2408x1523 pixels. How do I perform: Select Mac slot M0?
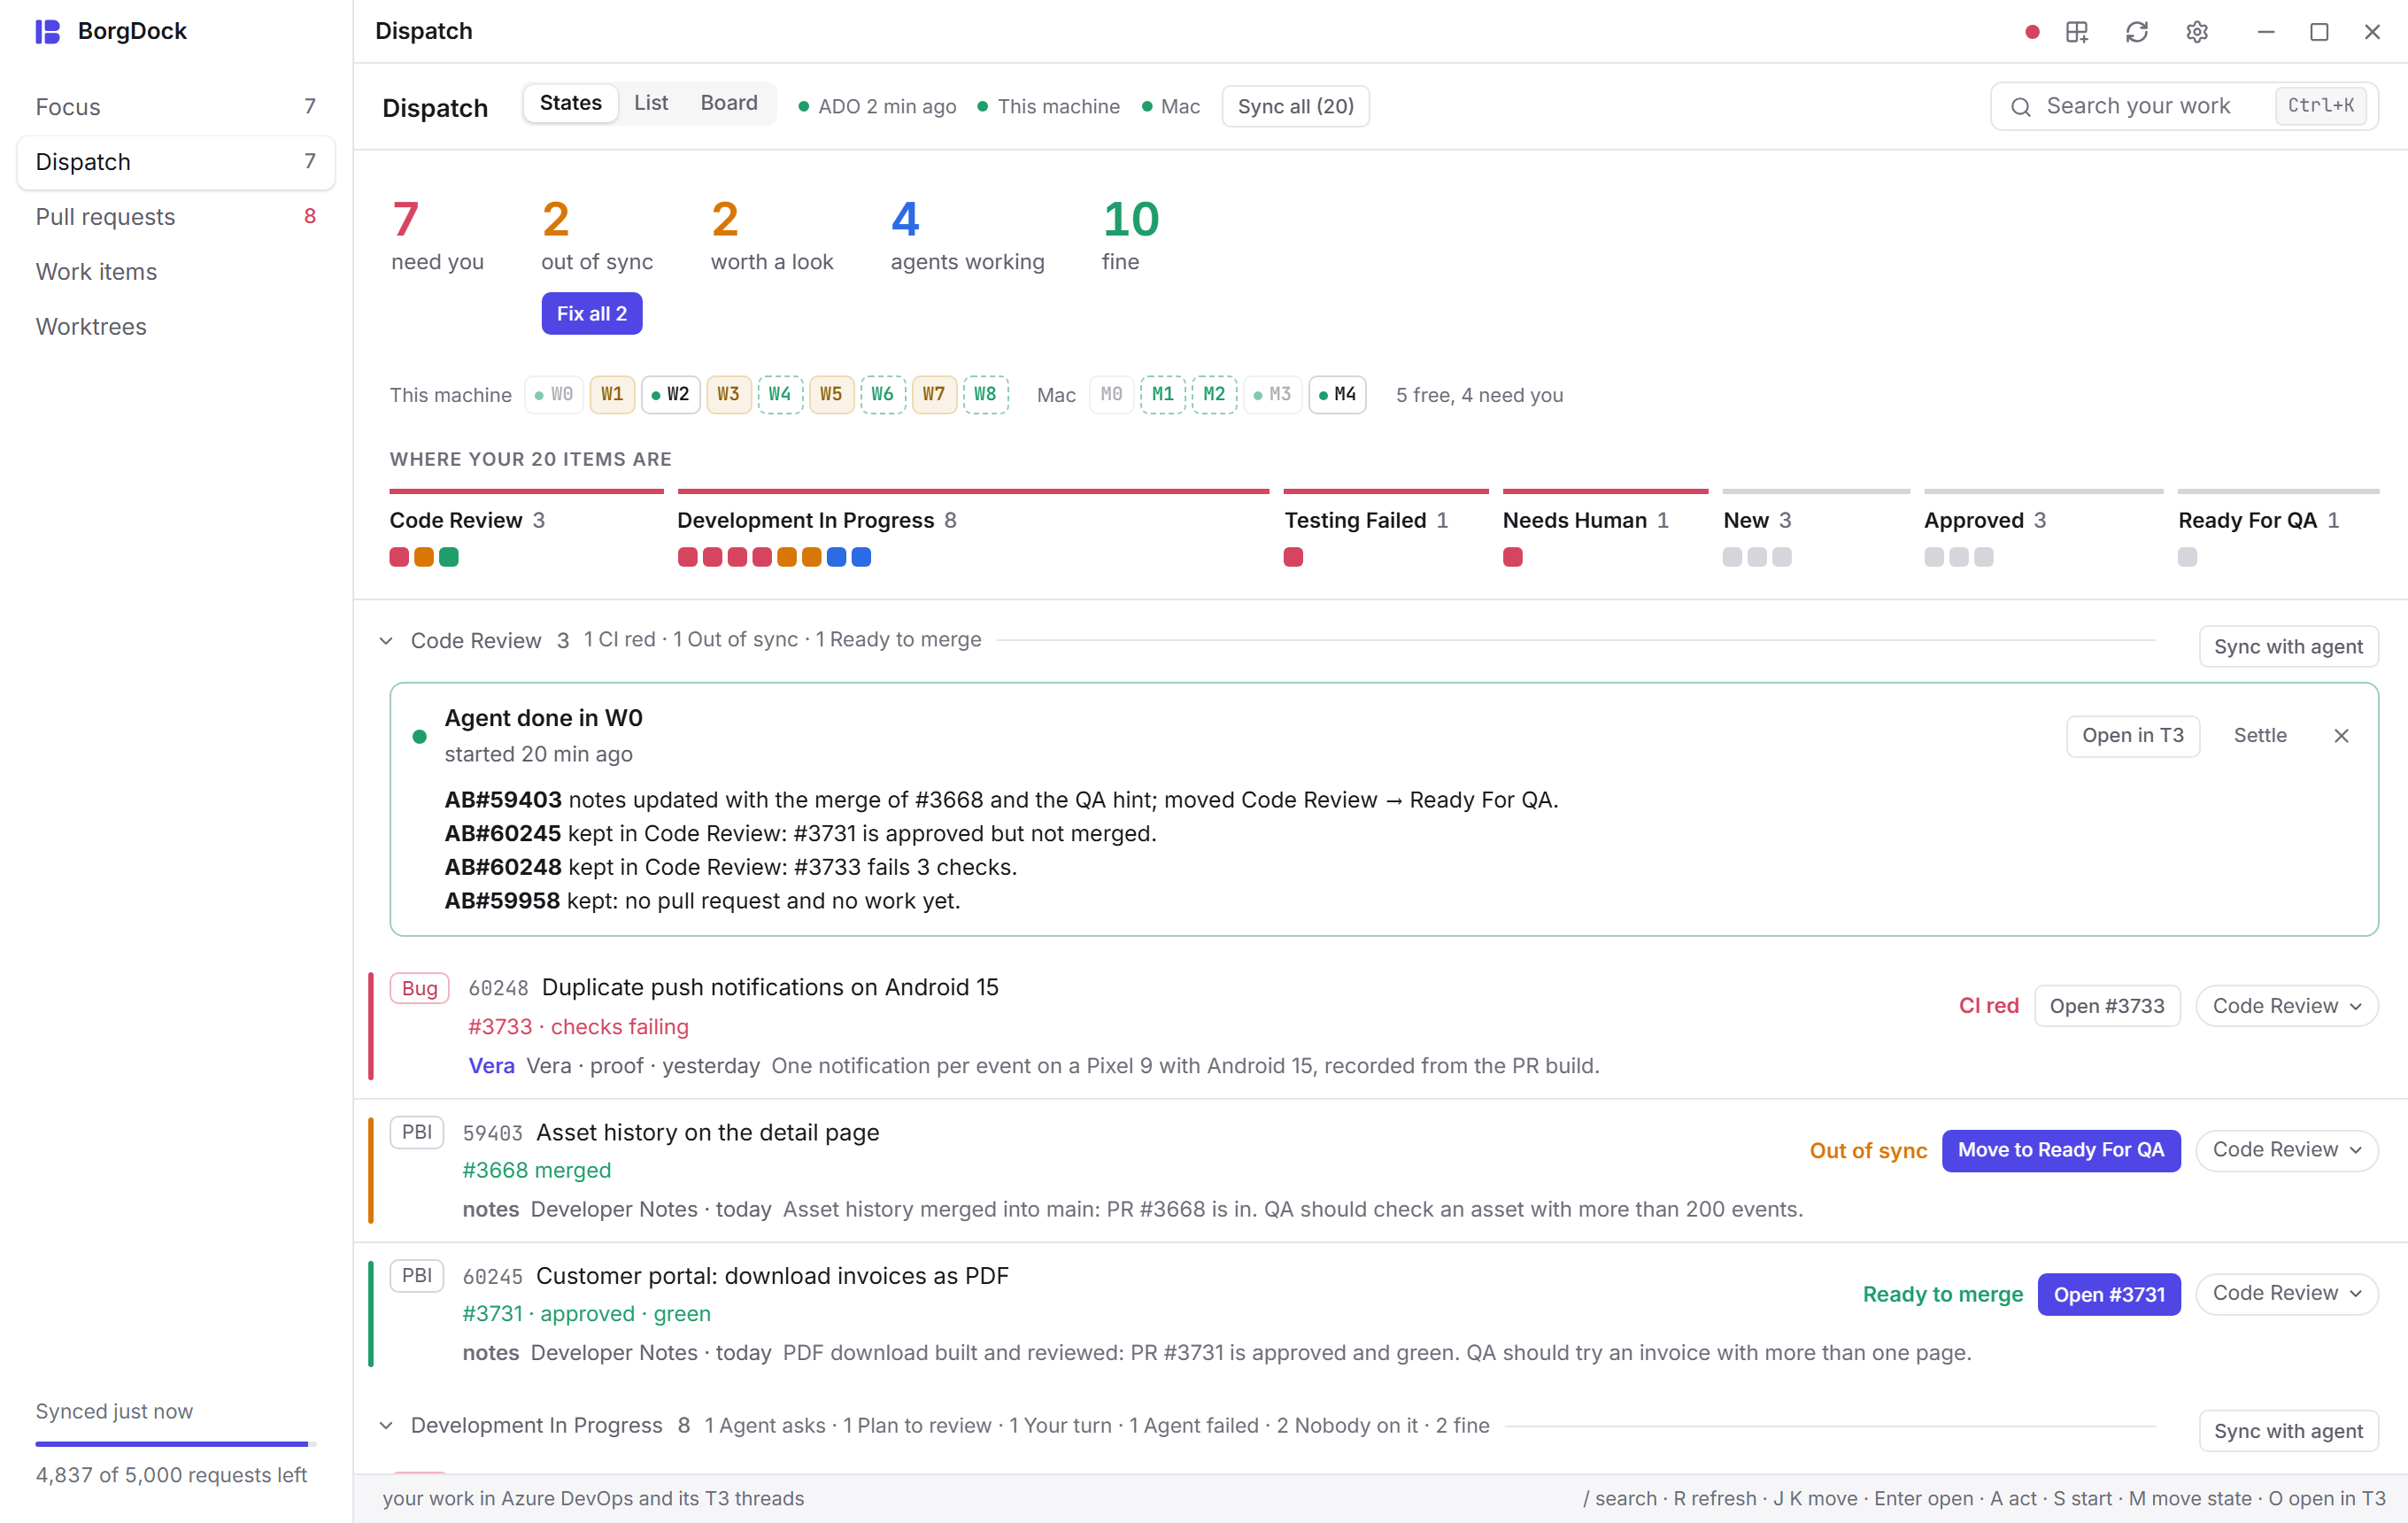click(x=1111, y=395)
